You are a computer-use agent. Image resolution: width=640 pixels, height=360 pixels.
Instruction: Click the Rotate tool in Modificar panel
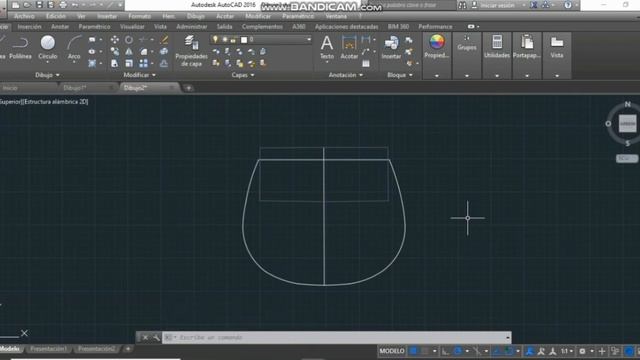[x=129, y=40]
